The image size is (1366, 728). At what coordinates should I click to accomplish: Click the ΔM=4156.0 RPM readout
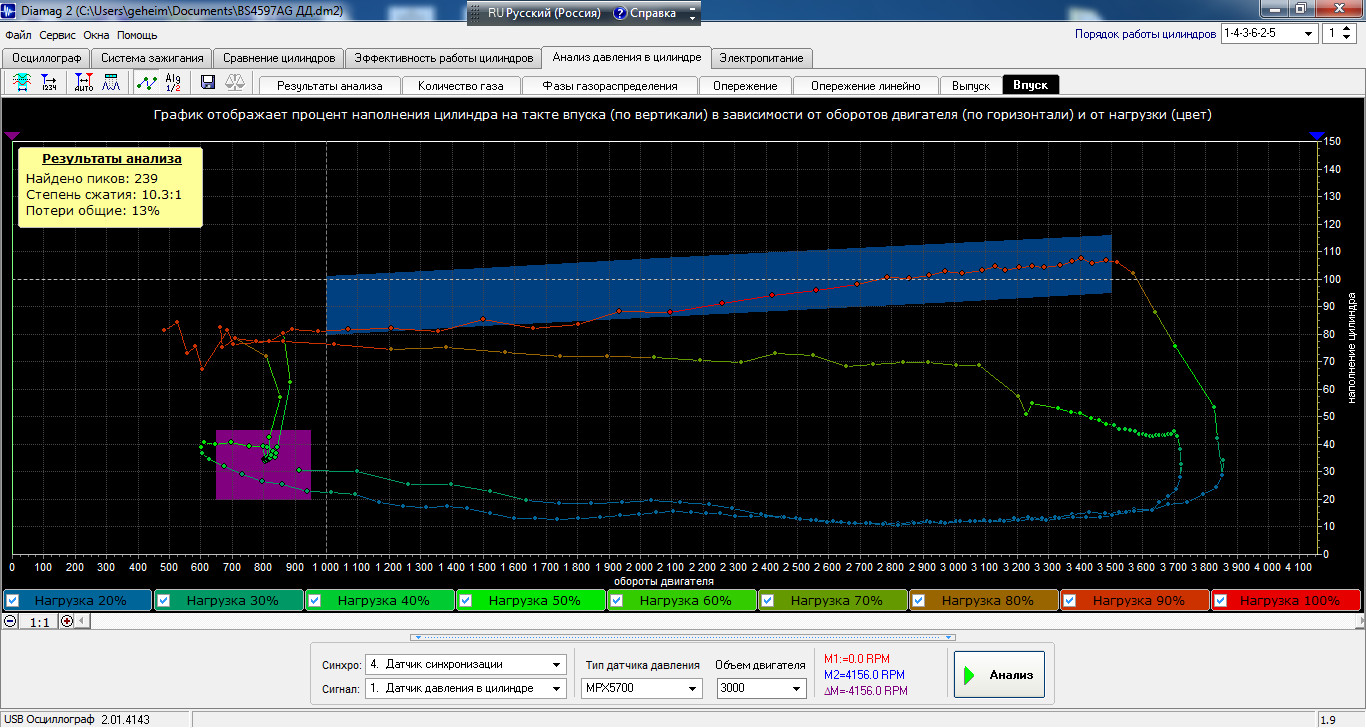[866, 690]
